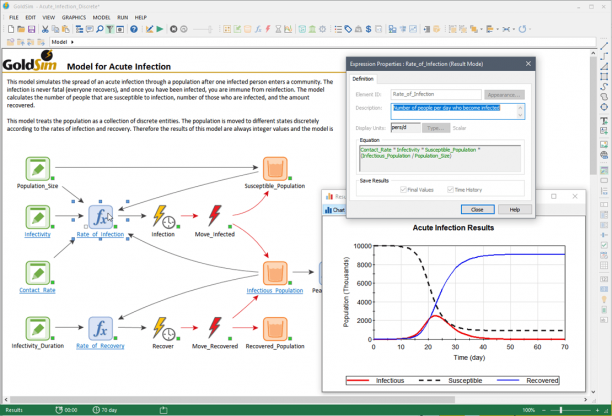
Task: Click the Element ID input field
Action: click(436, 94)
